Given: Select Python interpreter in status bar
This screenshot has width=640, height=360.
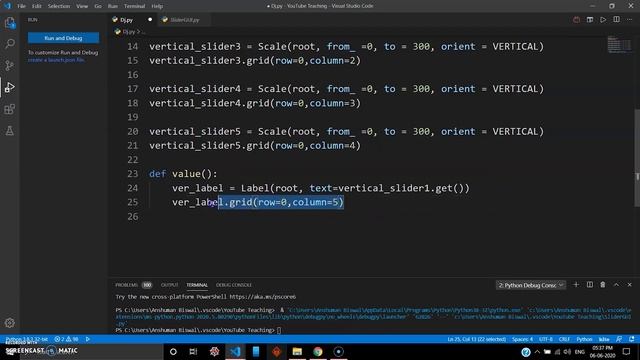Looking at the screenshot, I should [27, 339].
